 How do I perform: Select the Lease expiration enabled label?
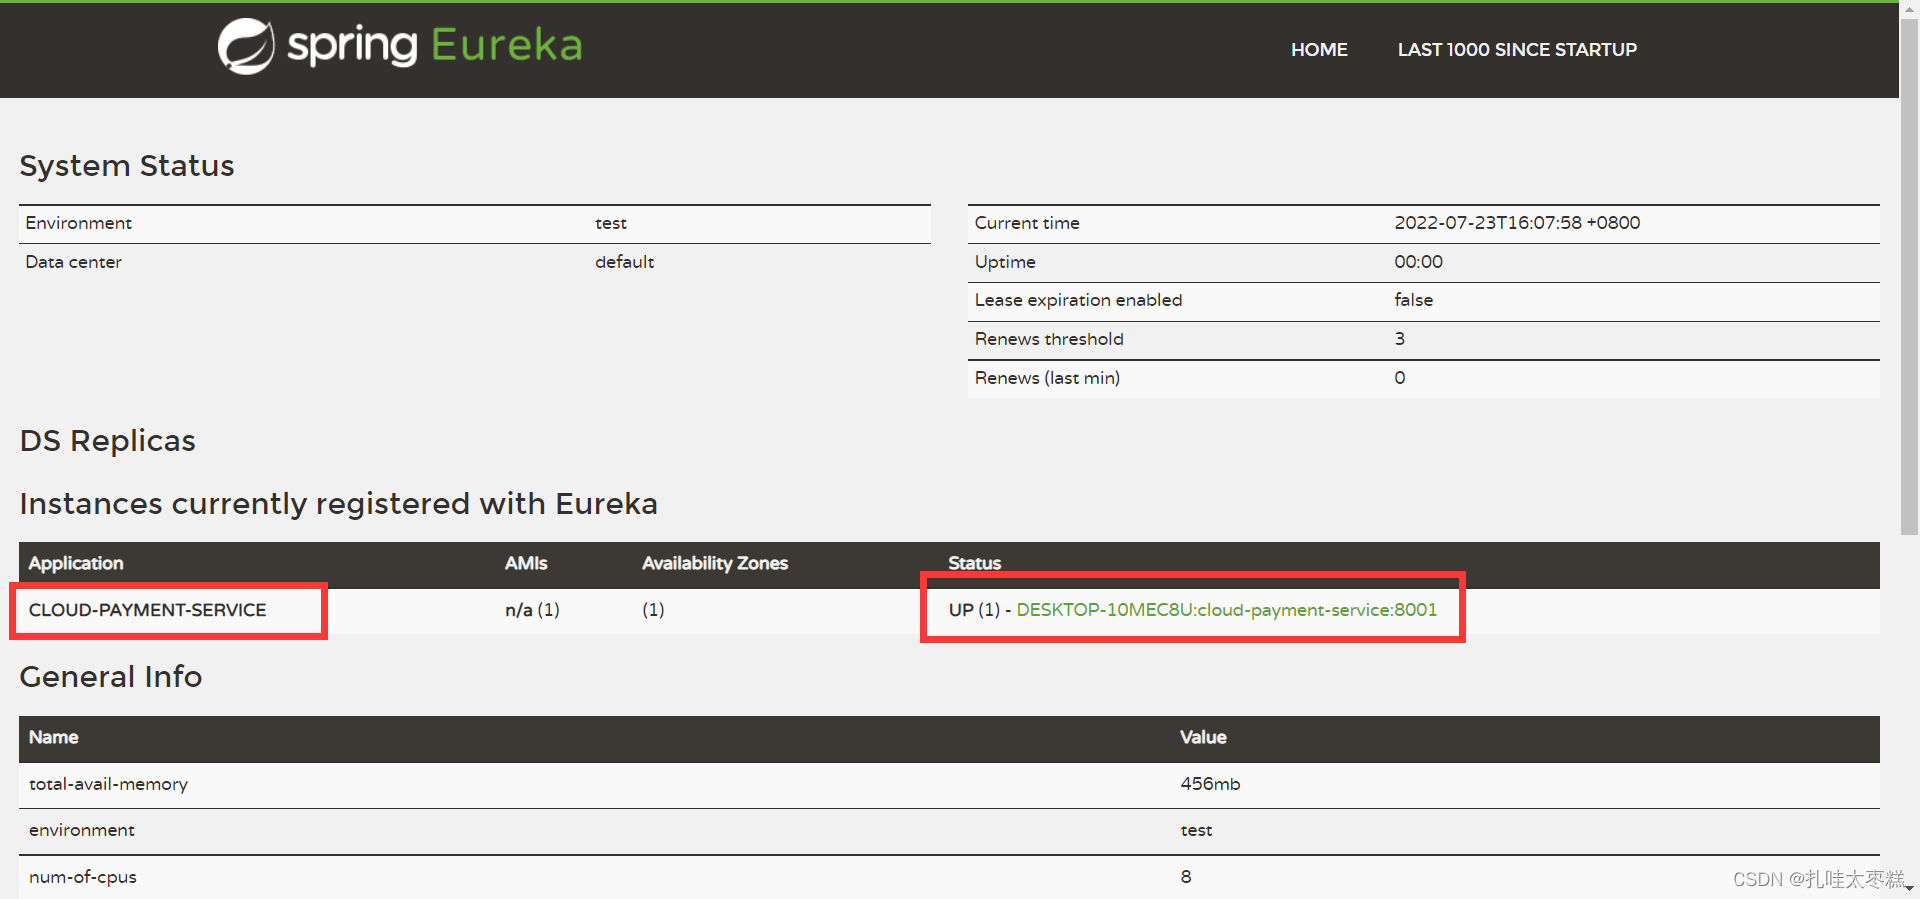1079,300
